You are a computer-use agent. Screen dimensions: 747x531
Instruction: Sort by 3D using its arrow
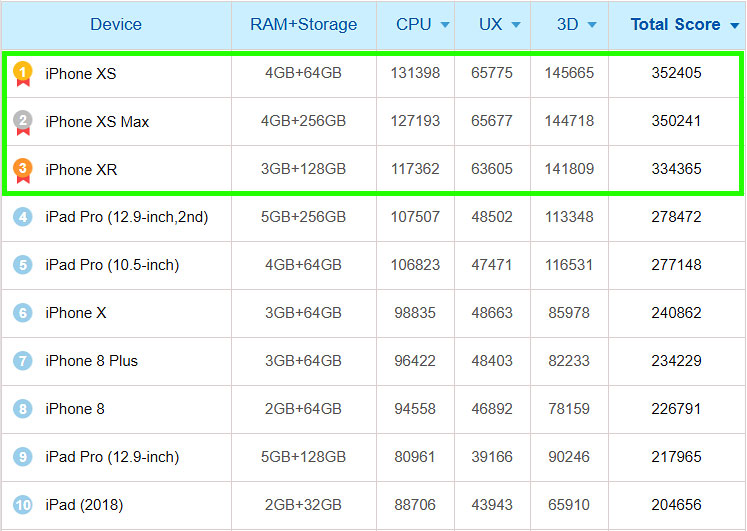tap(592, 25)
